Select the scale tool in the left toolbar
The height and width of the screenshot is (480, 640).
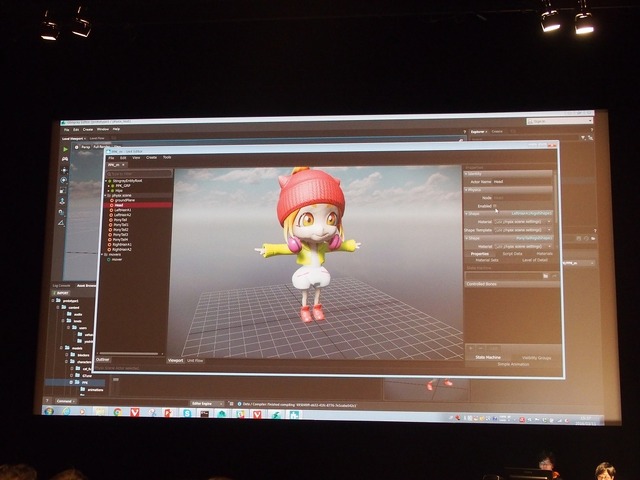(x=63, y=191)
